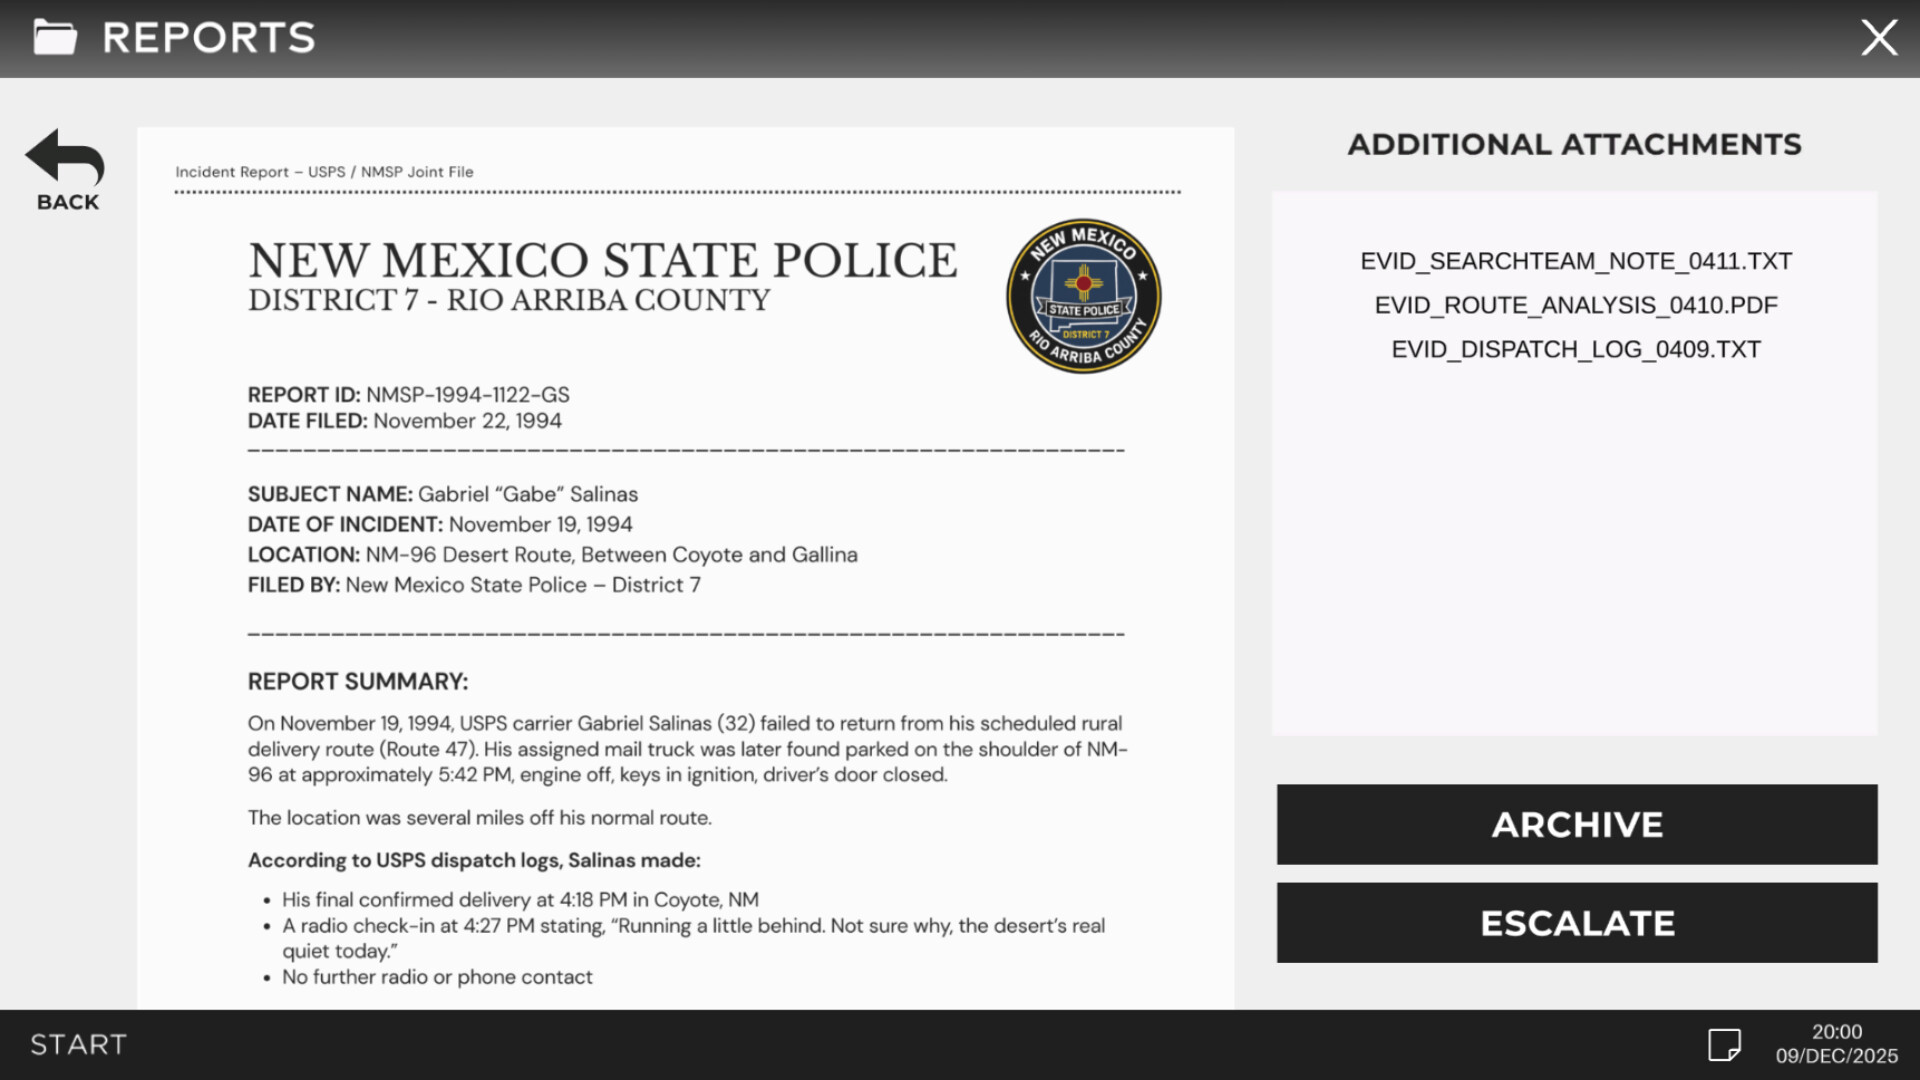Close the Reports window with the X
Screen dimensions: 1920x1080
(1879, 37)
